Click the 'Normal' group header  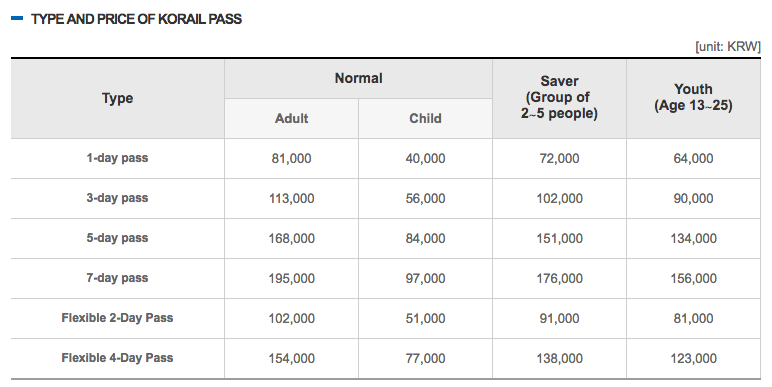358,79
